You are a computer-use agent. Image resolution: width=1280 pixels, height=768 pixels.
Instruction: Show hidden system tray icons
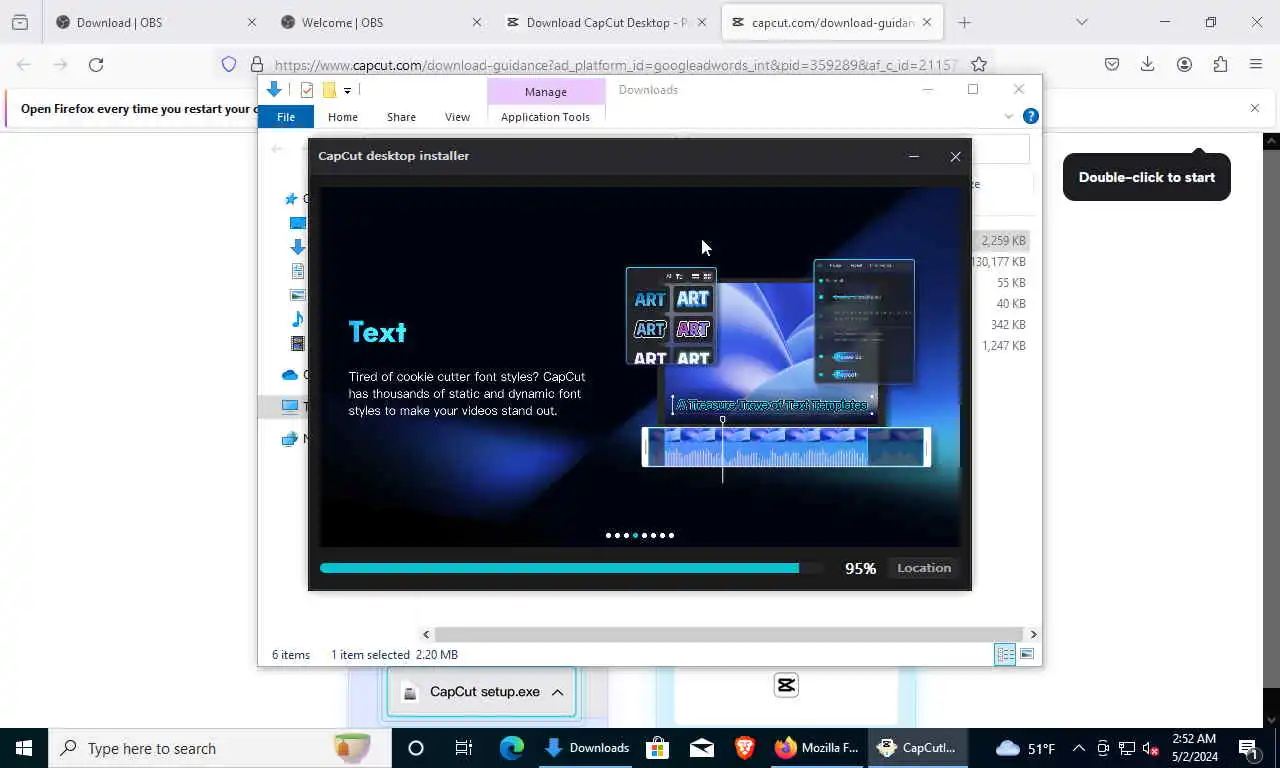click(1079, 748)
